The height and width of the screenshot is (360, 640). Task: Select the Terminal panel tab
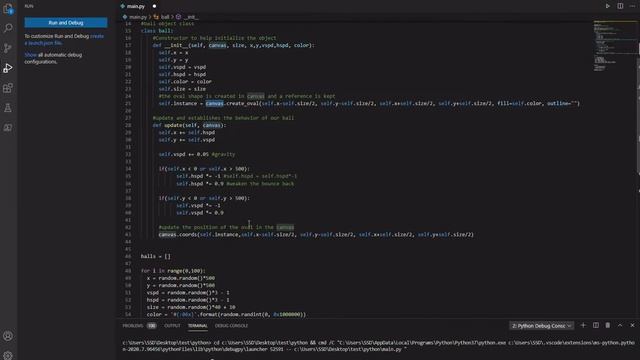(x=198, y=326)
